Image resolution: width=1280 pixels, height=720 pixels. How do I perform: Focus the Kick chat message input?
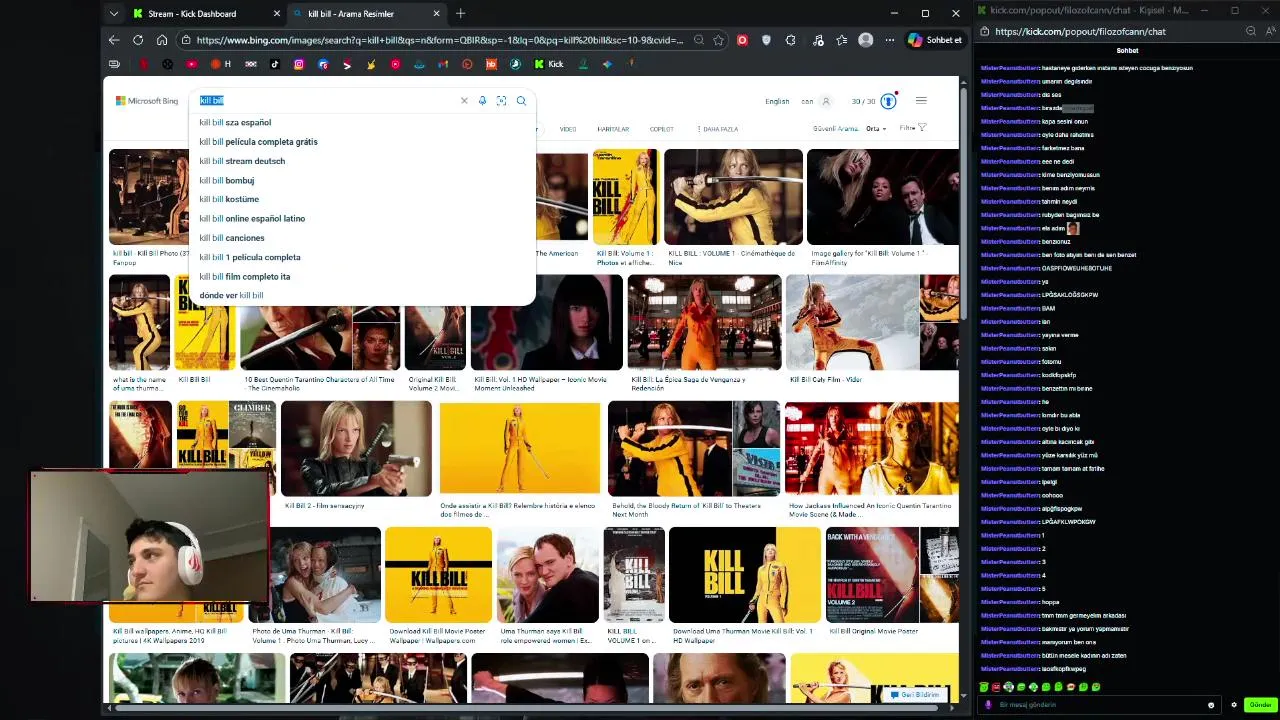pyautogui.click(x=1100, y=705)
